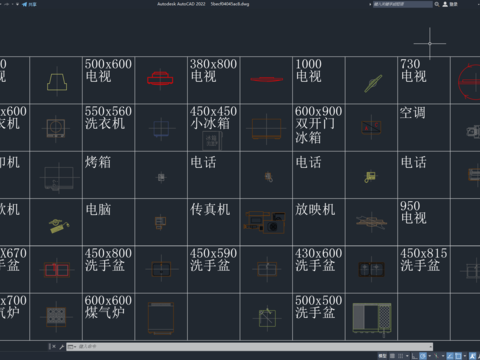Screen dimensions: 480x360
Task: Toggle polar tracking icon in status bar
Action: pos(423,356)
